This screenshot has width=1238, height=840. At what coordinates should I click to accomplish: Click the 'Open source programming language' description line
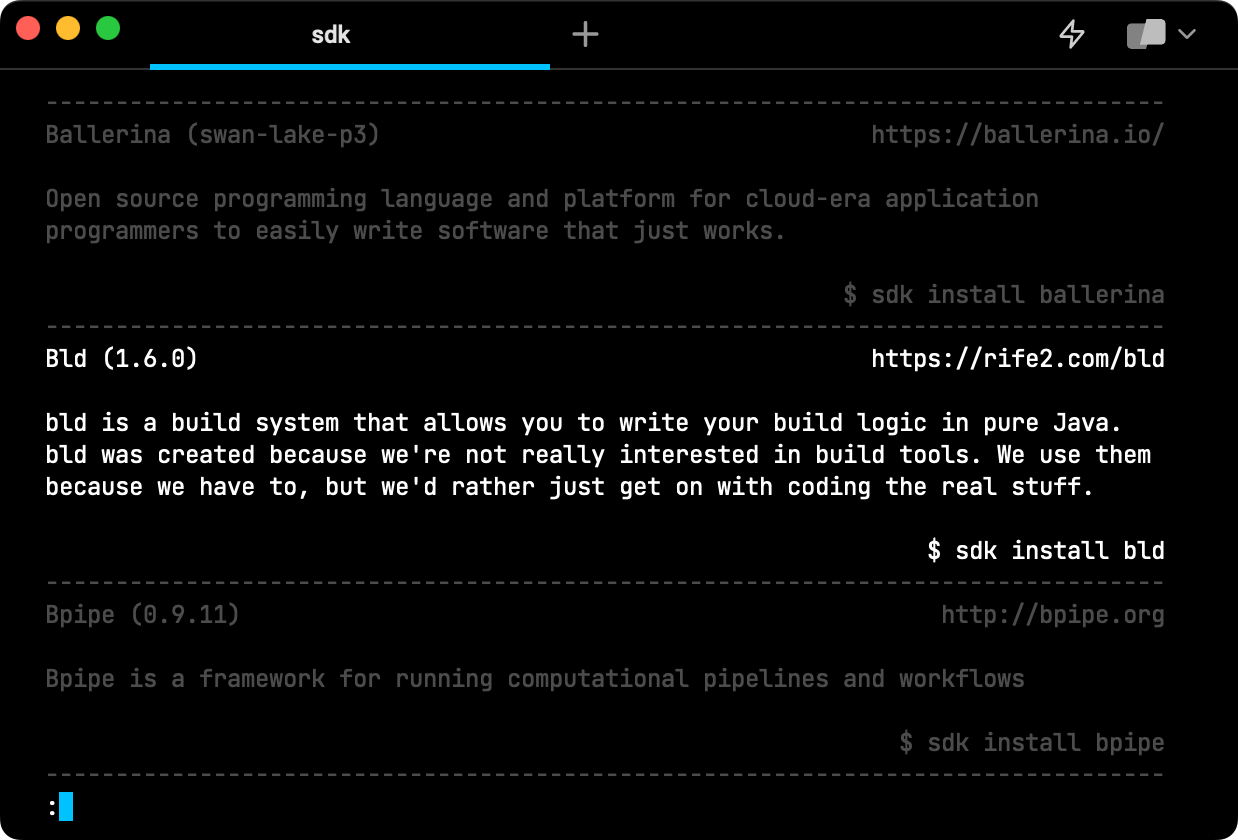(542, 198)
